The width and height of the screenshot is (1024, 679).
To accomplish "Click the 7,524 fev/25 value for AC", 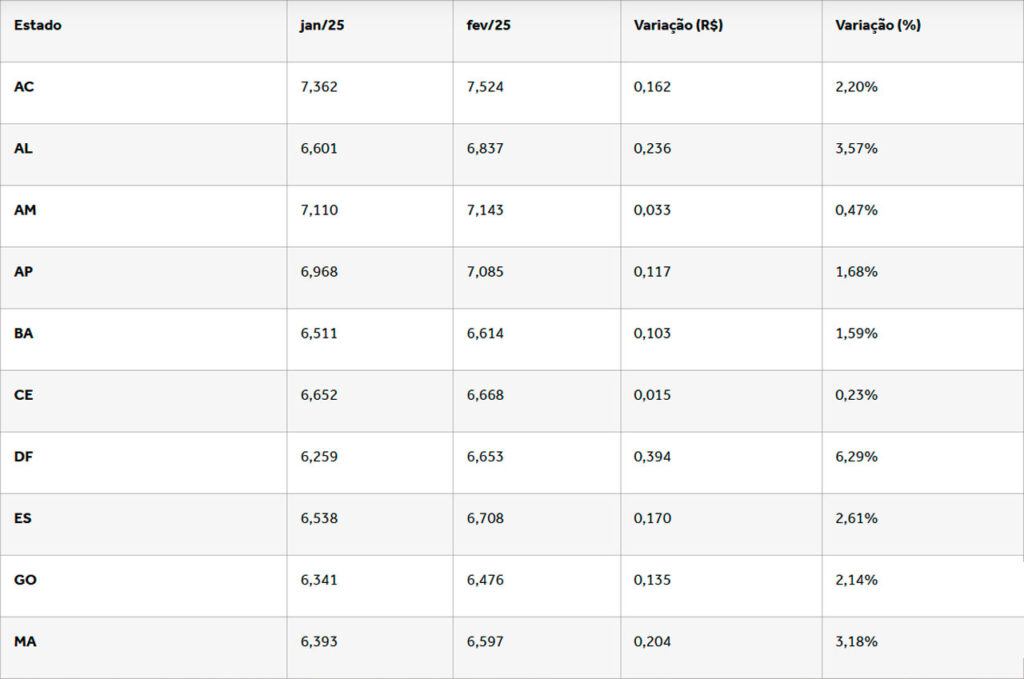I will (485, 87).
